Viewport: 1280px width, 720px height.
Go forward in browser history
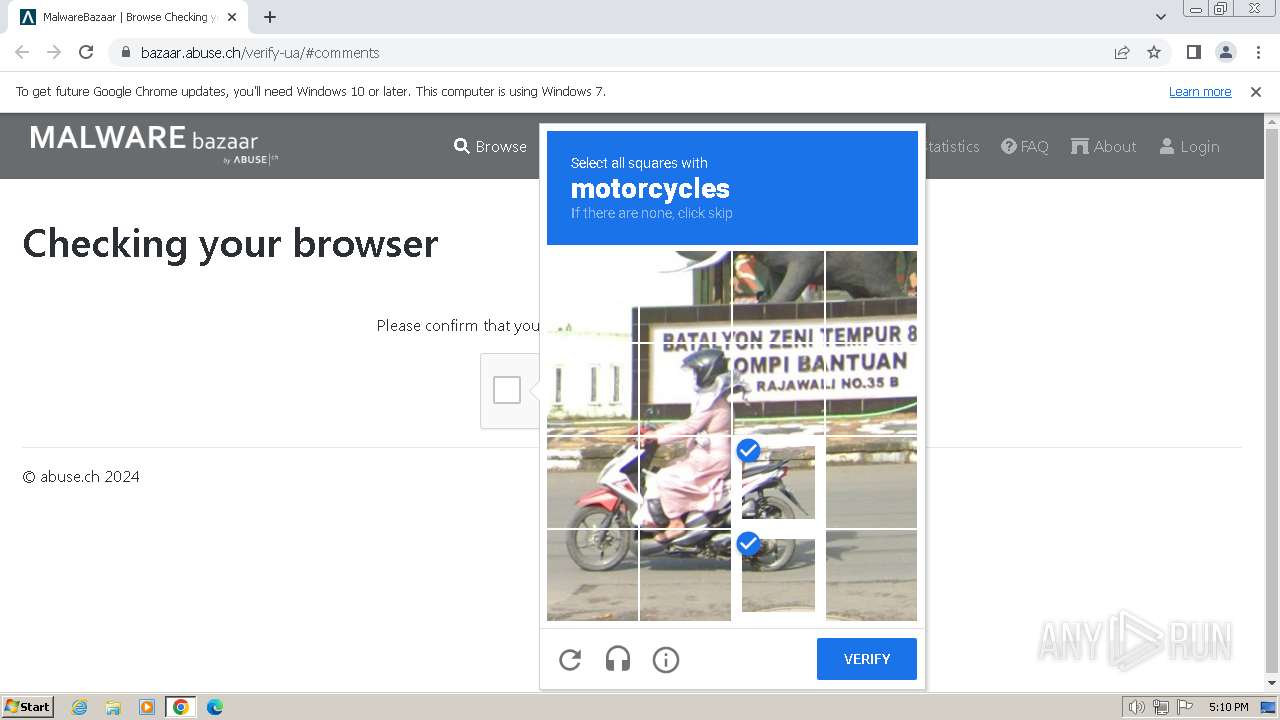54,52
